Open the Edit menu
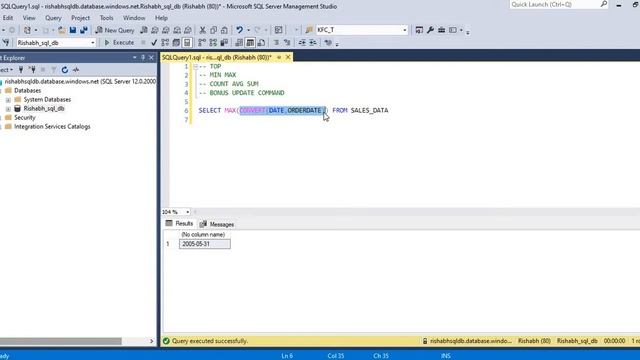The width and height of the screenshot is (640, 360). (7, 18)
